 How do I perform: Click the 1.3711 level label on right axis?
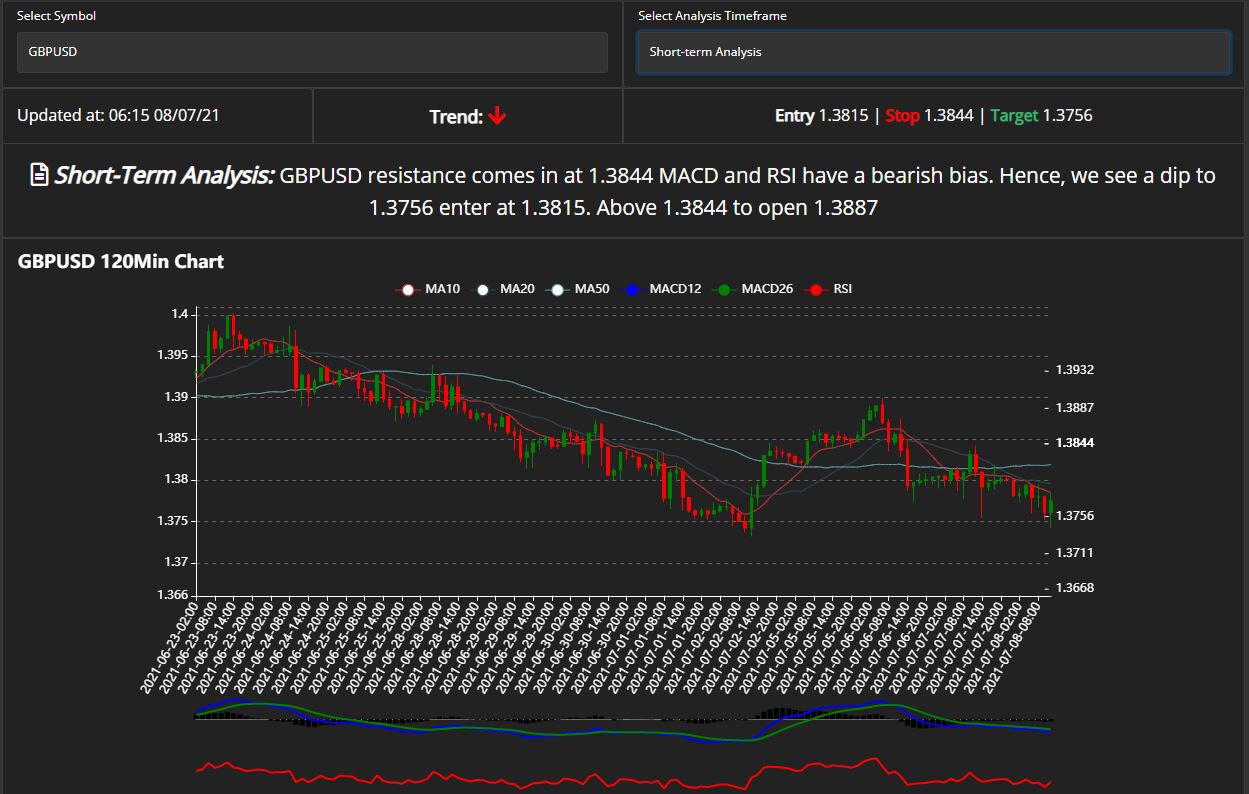coord(1076,552)
